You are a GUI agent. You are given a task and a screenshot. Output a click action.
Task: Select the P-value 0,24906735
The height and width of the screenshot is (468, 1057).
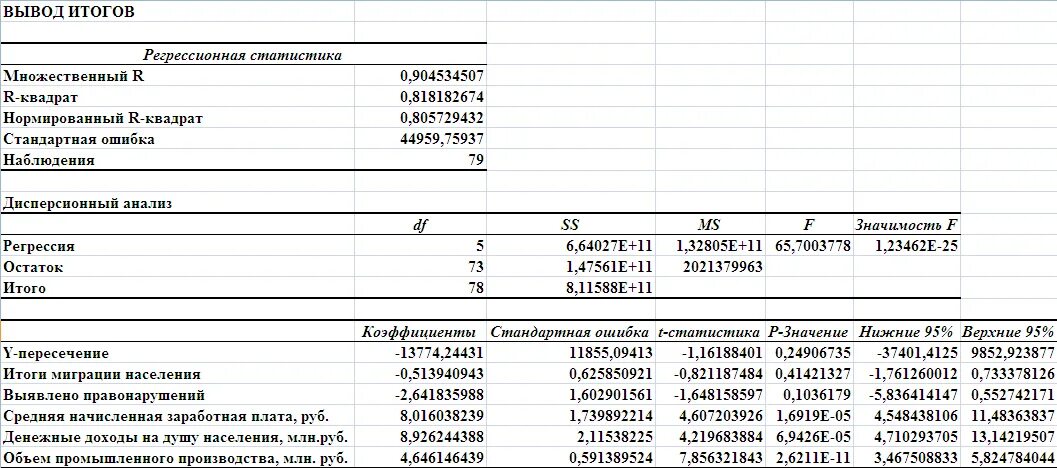tap(813, 353)
